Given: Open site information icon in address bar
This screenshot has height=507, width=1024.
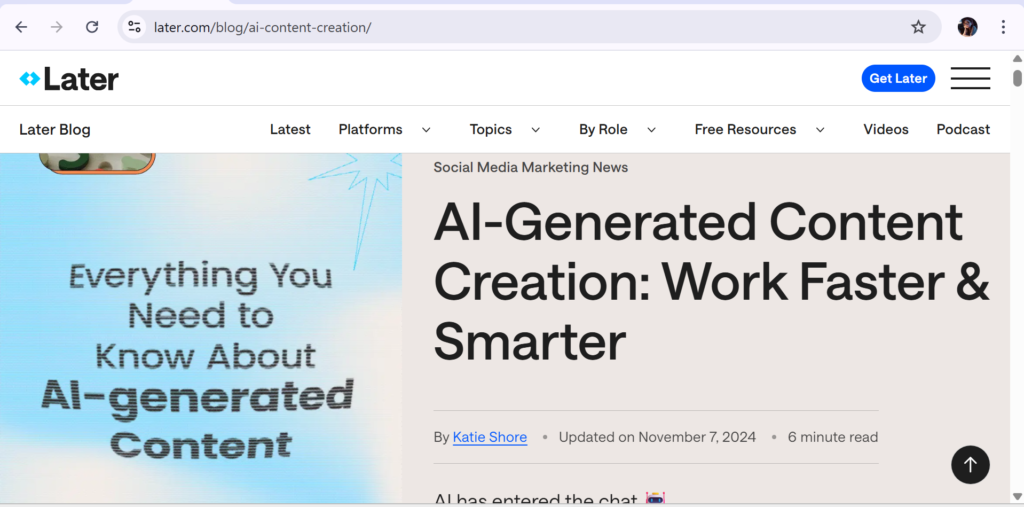Looking at the screenshot, I should (x=135, y=27).
